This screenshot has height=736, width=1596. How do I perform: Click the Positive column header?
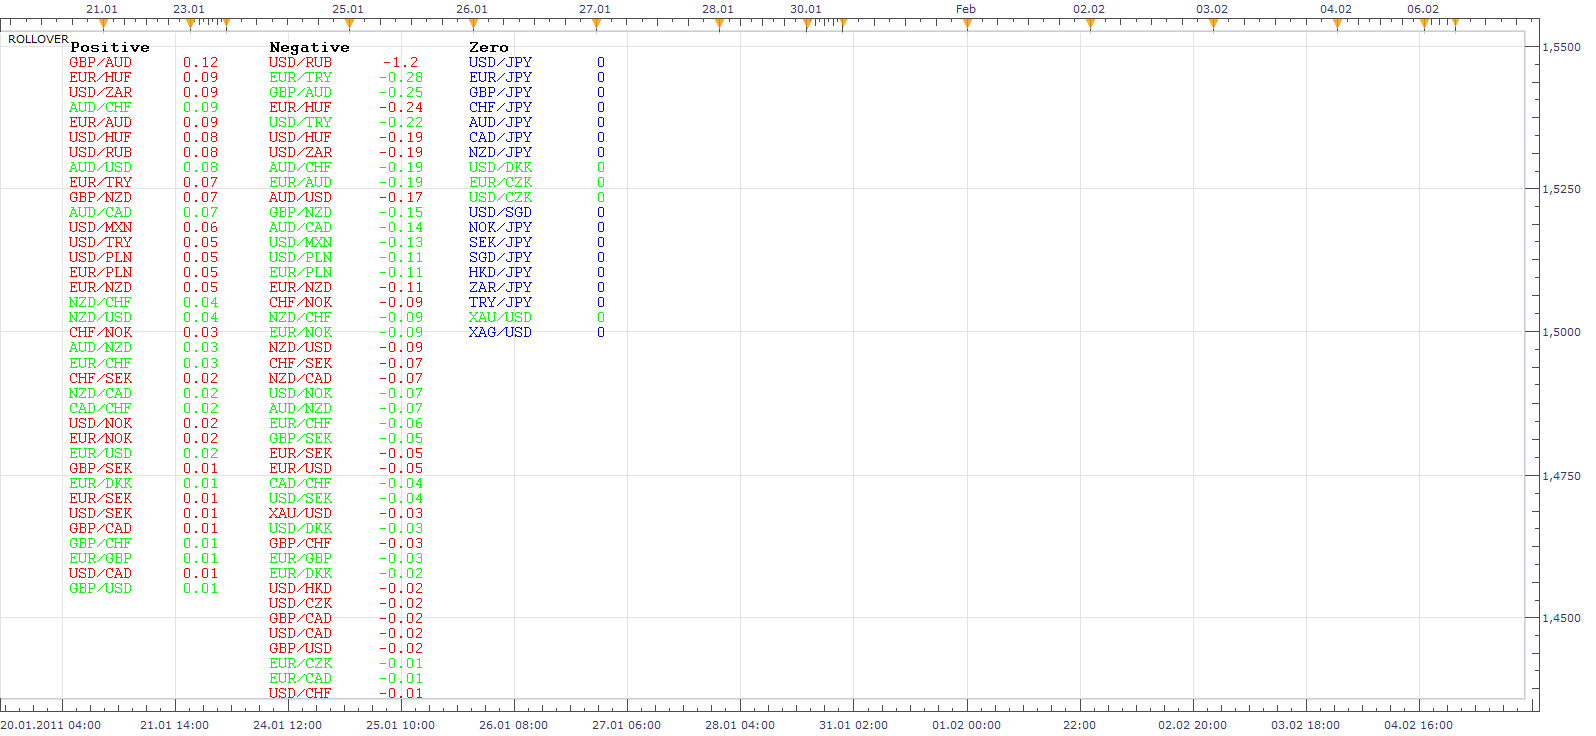[110, 47]
